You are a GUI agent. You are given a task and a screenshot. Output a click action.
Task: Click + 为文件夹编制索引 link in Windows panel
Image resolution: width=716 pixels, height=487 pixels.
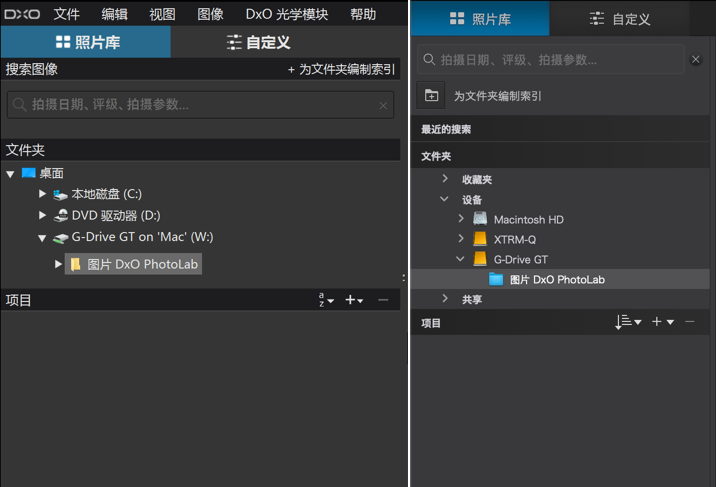[341, 69]
